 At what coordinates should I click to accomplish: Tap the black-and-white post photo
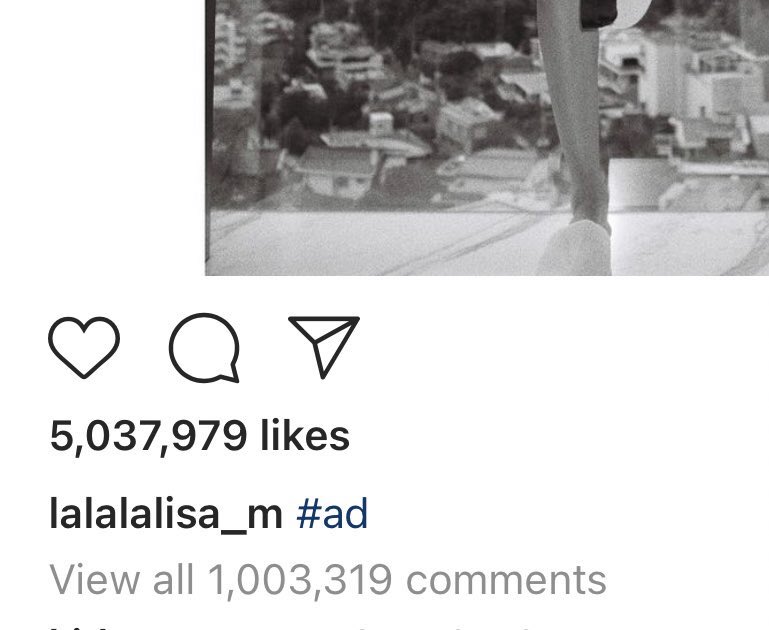coord(487,138)
